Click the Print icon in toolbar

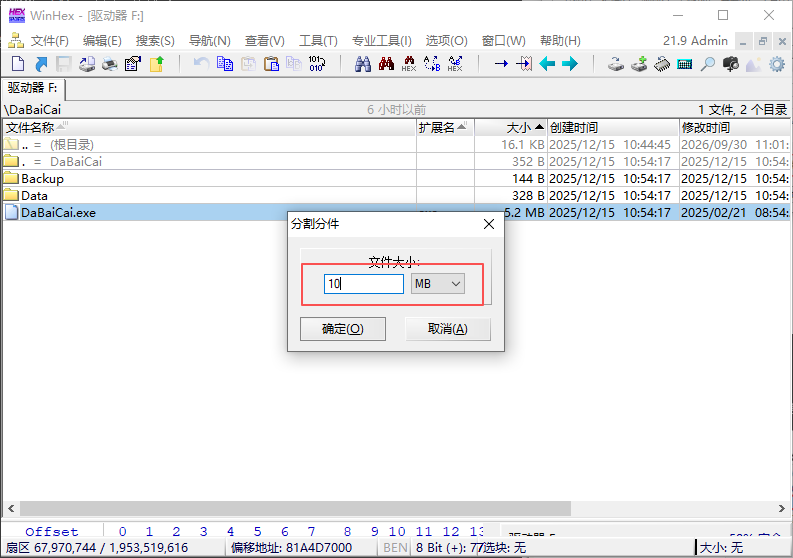110,64
